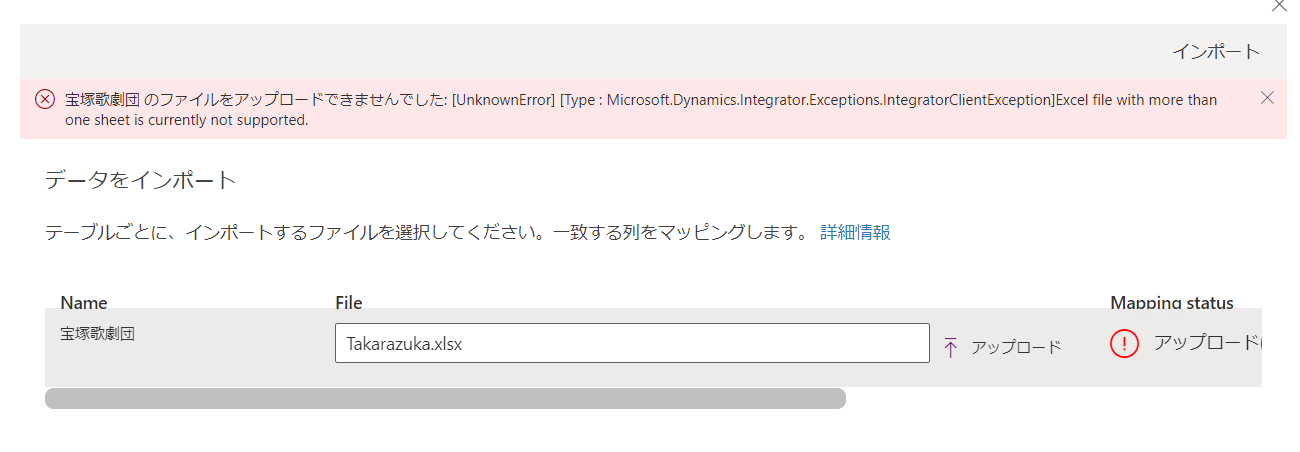Open the 詳細情報 link
The image size is (1300, 452).
(x=855, y=232)
